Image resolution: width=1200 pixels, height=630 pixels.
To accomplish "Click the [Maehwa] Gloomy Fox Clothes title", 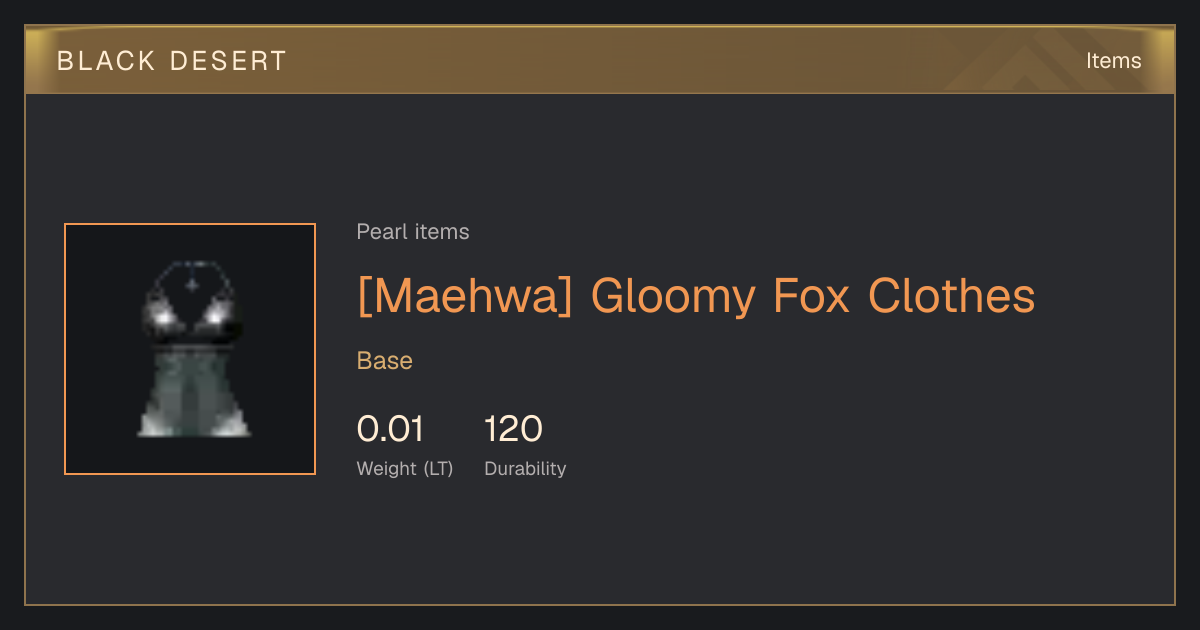I will [696, 297].
